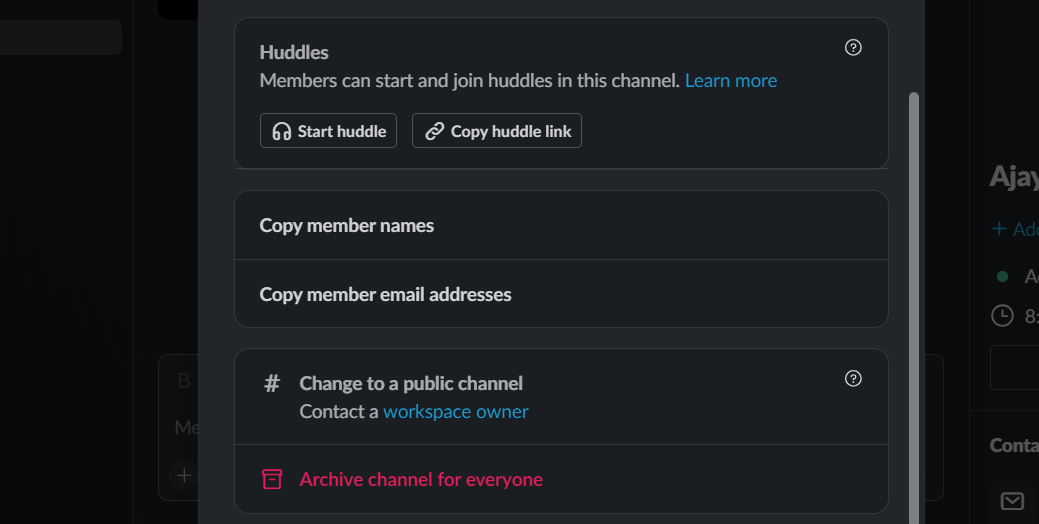
Task: Click the plus attachment button in the composer
Action: click(184, 475)
